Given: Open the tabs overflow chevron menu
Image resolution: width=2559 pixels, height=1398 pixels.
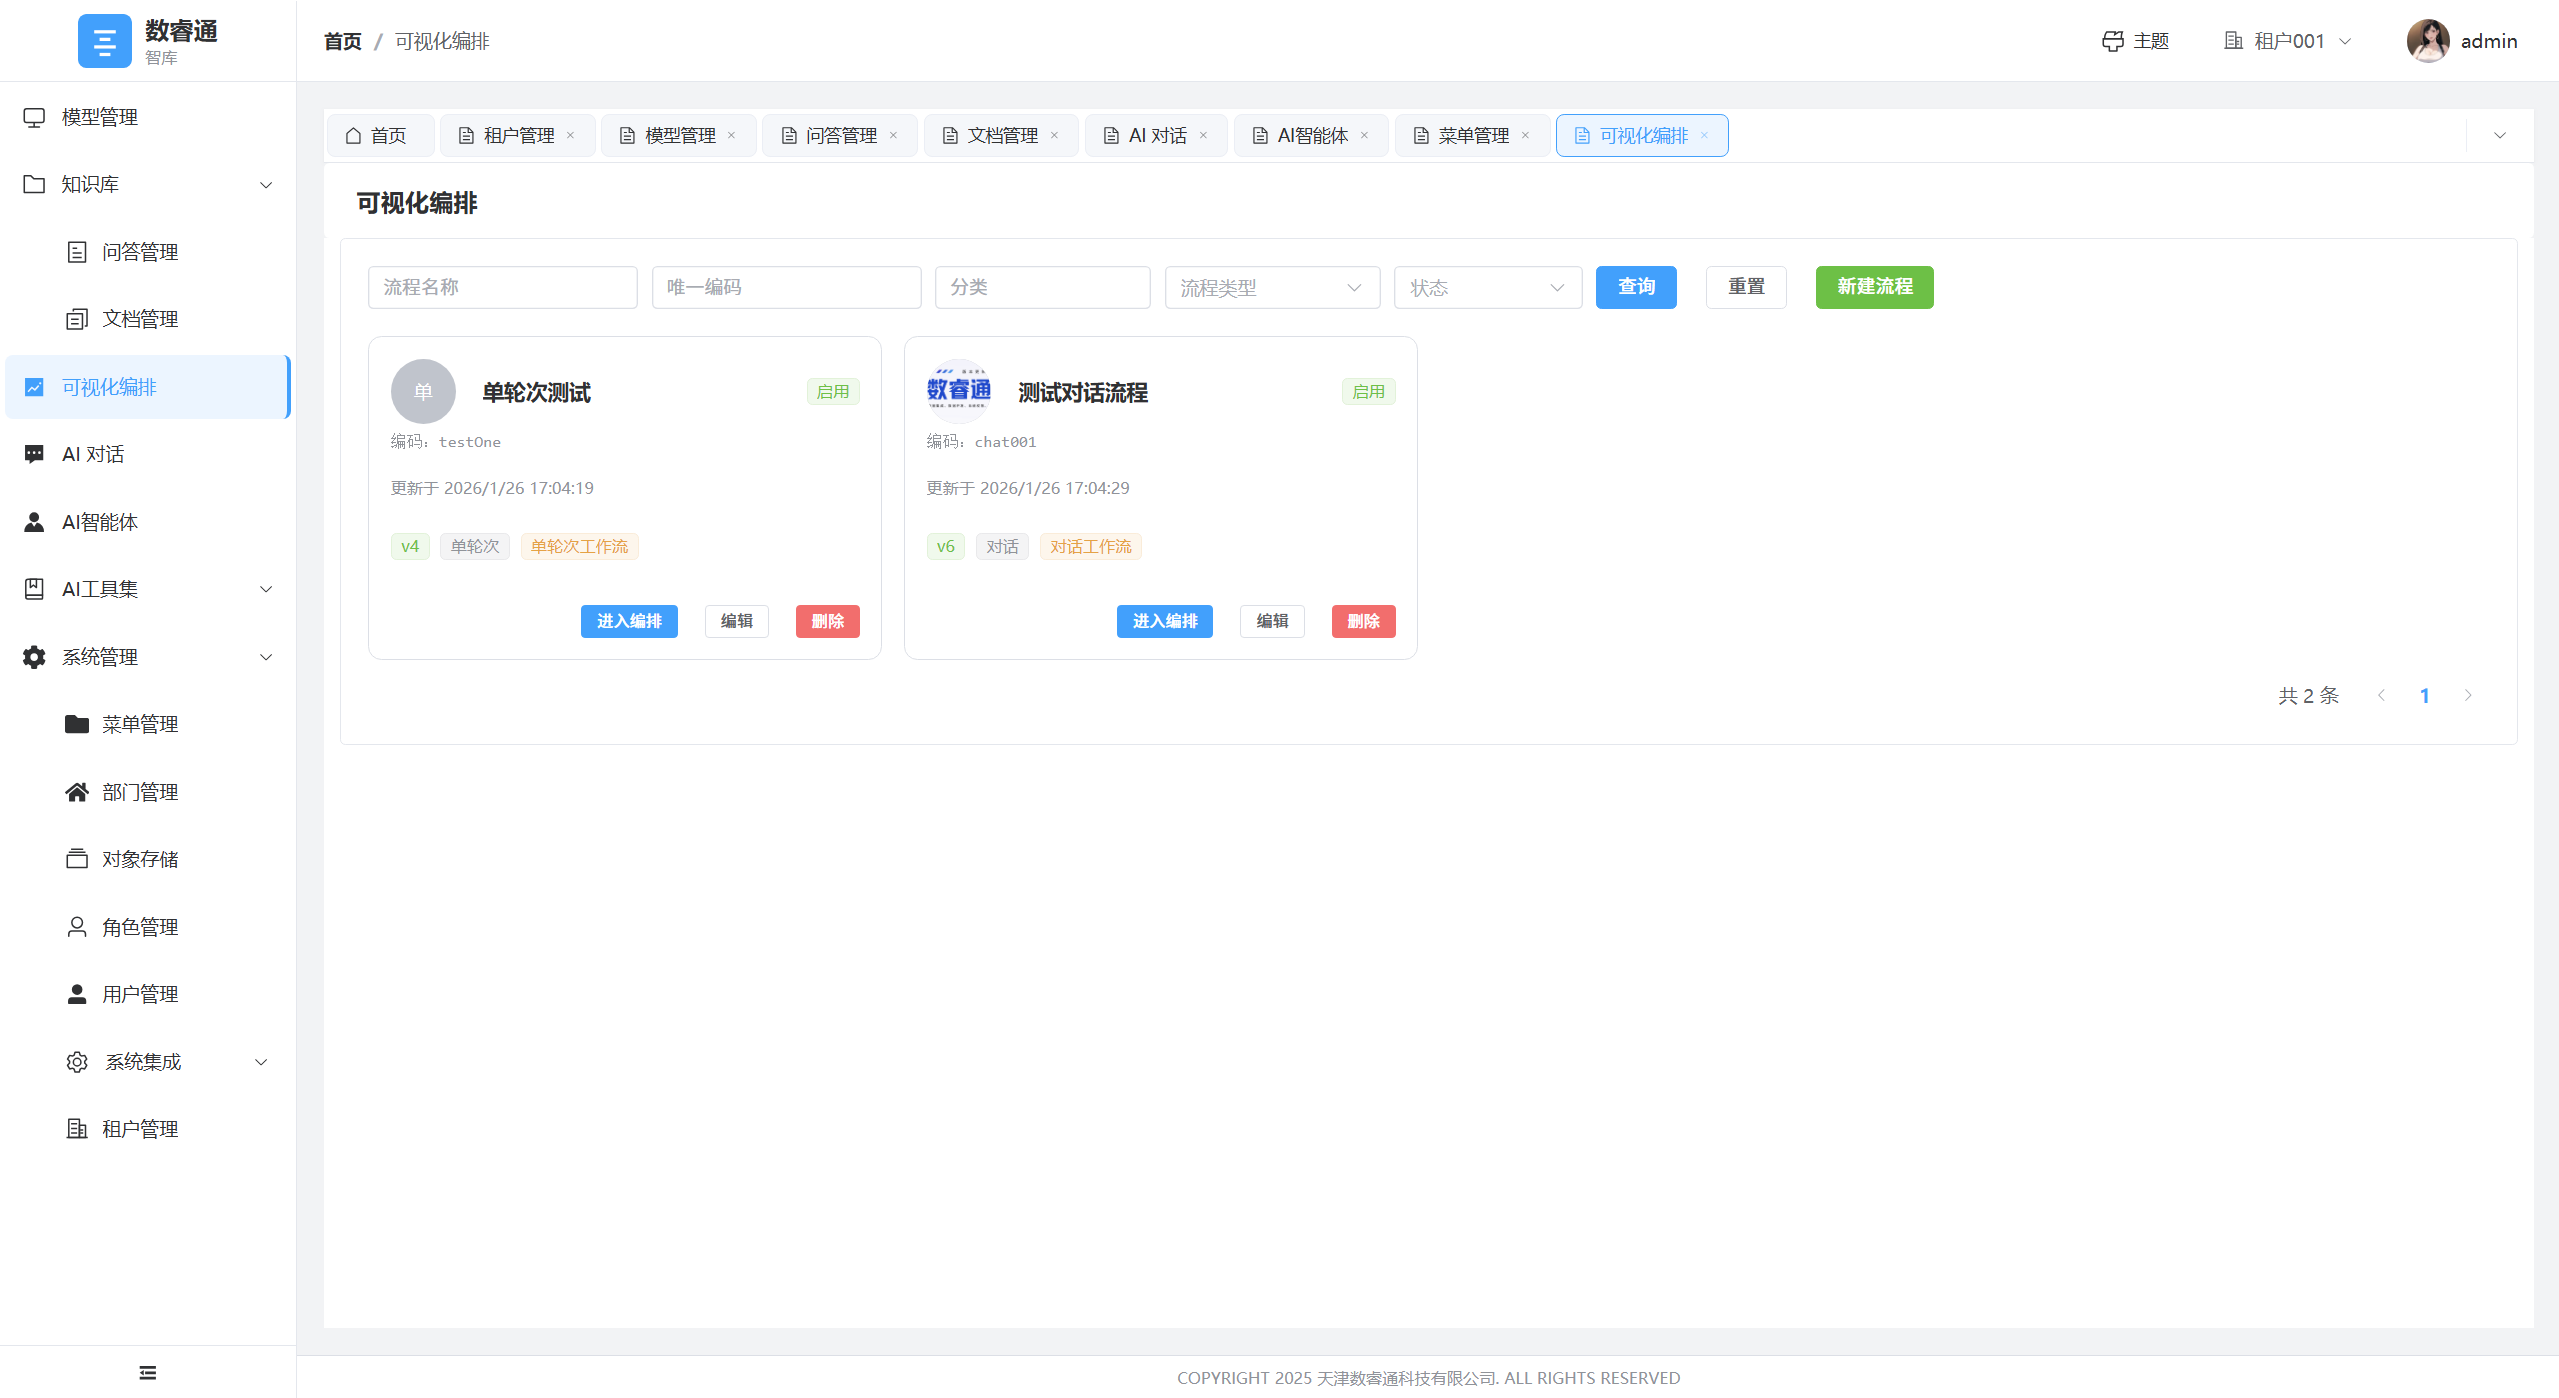Looking at the screenshot, I should [2499, 135].
